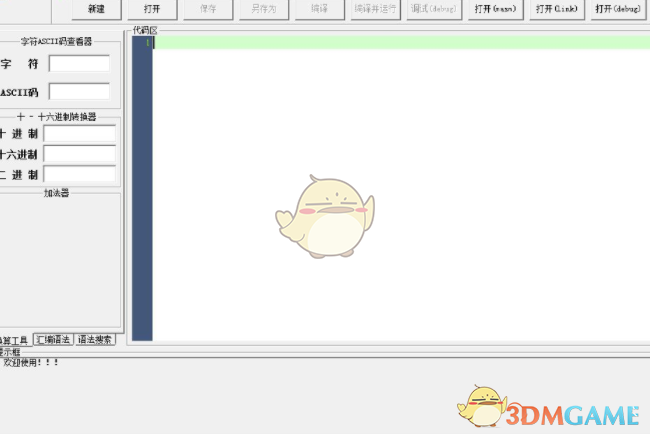Switch to the 汇编语法 tab
The image size is (650, 434).
click(53, 339)
